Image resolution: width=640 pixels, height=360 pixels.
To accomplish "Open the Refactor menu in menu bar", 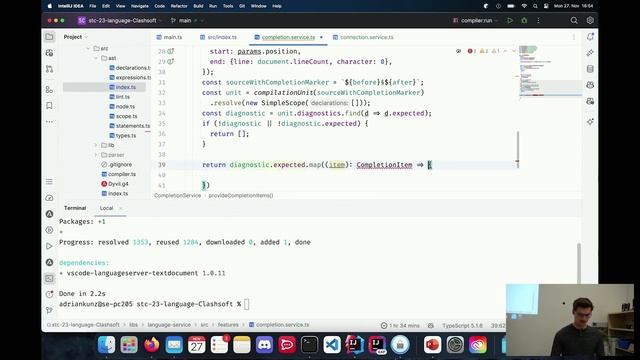I will pos(179,6).
